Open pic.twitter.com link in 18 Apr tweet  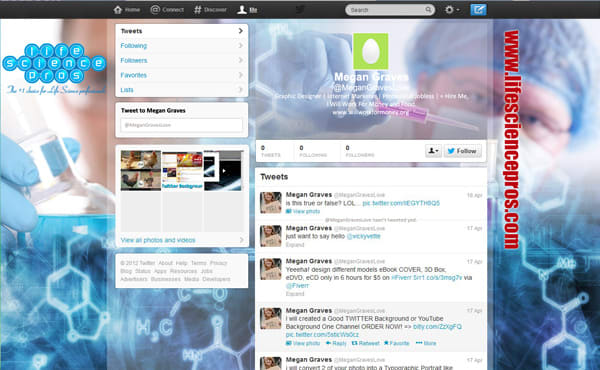coord(401,203)
